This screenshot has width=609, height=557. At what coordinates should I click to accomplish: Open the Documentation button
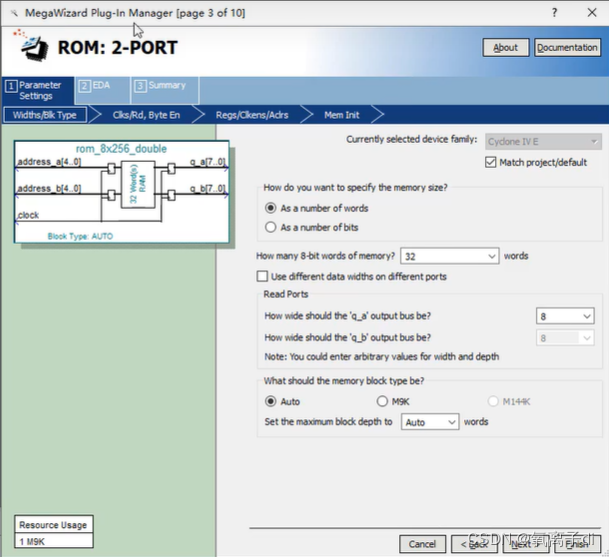tap(567, 47)
